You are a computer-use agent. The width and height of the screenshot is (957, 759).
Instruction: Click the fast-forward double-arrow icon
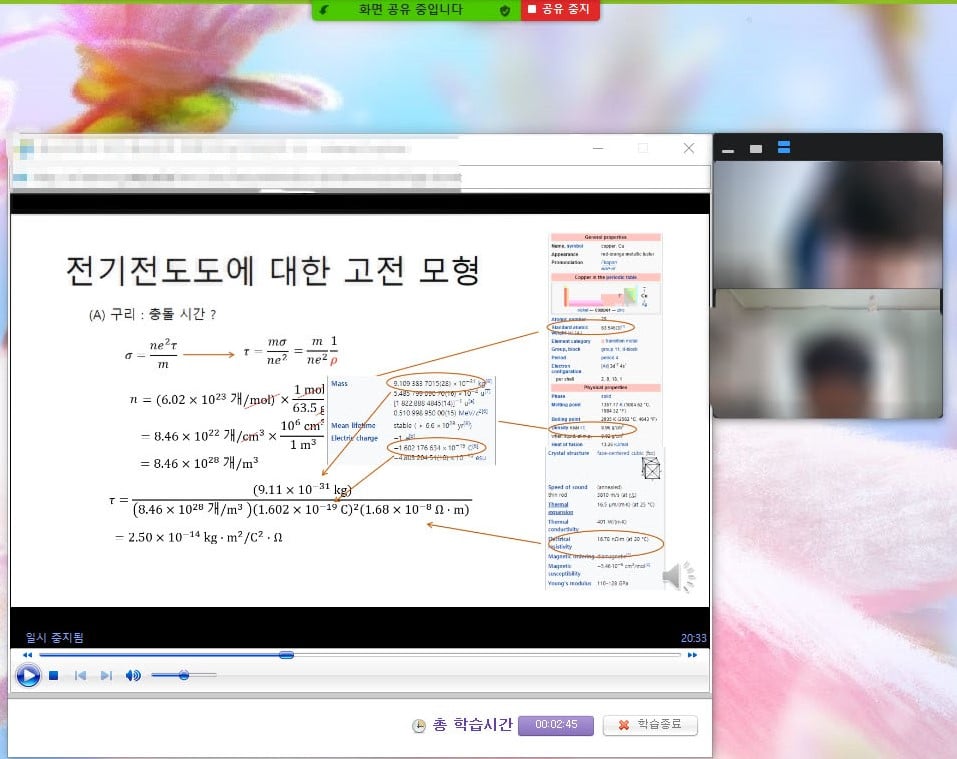692,655
